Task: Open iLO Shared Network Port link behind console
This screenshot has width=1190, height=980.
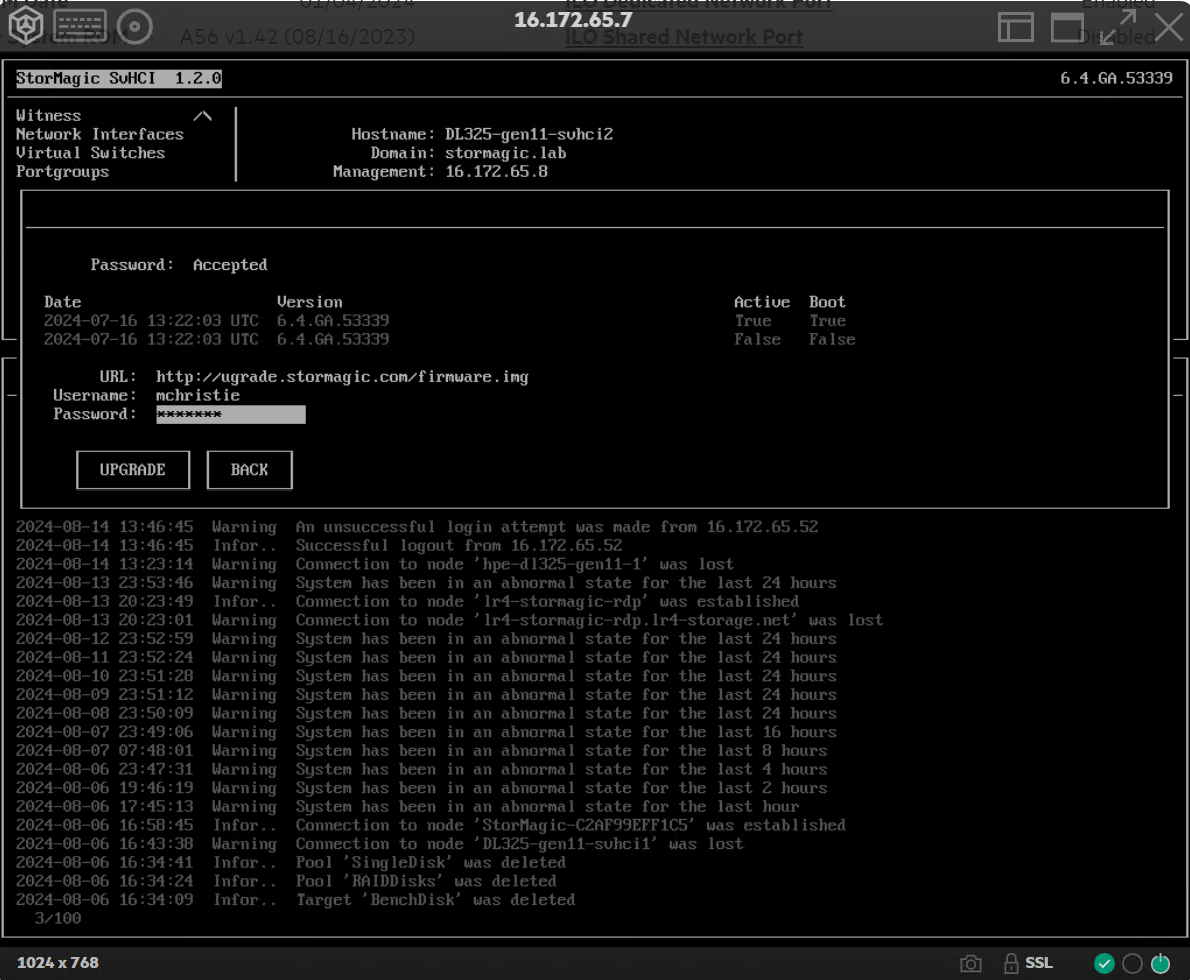Action: coord(684,37)
